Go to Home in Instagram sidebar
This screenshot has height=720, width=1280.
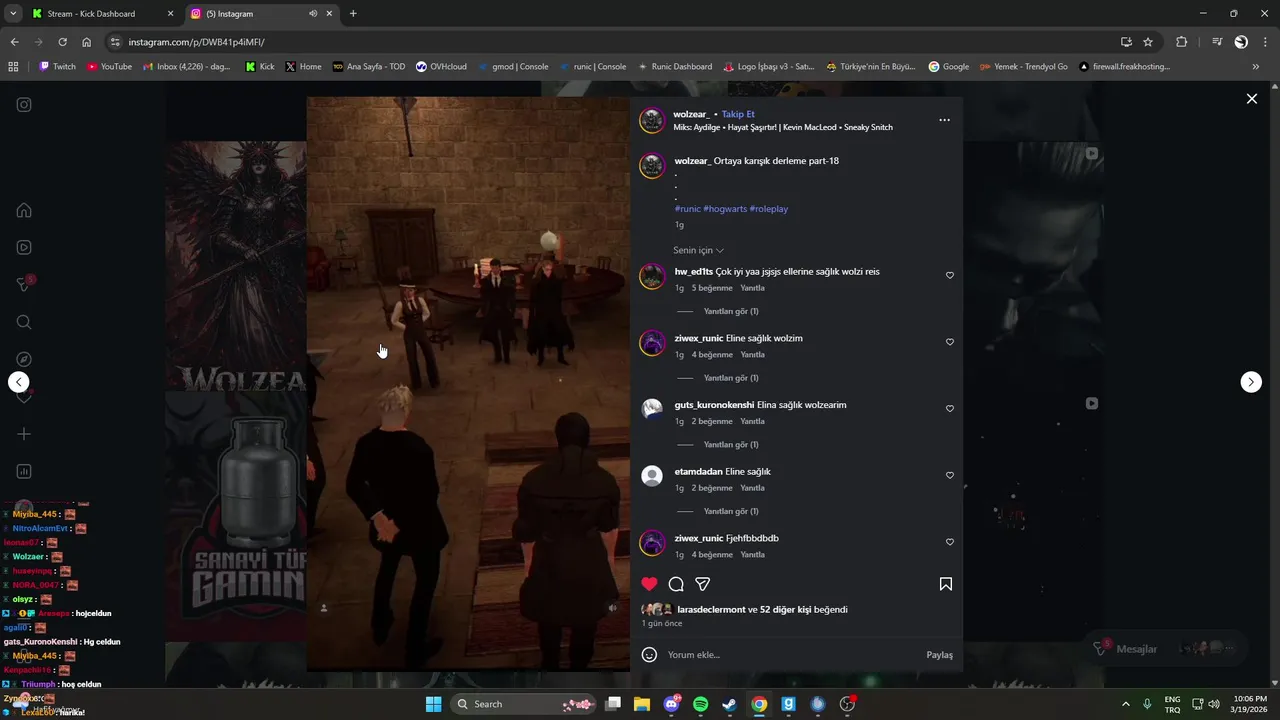click(24, 210)
